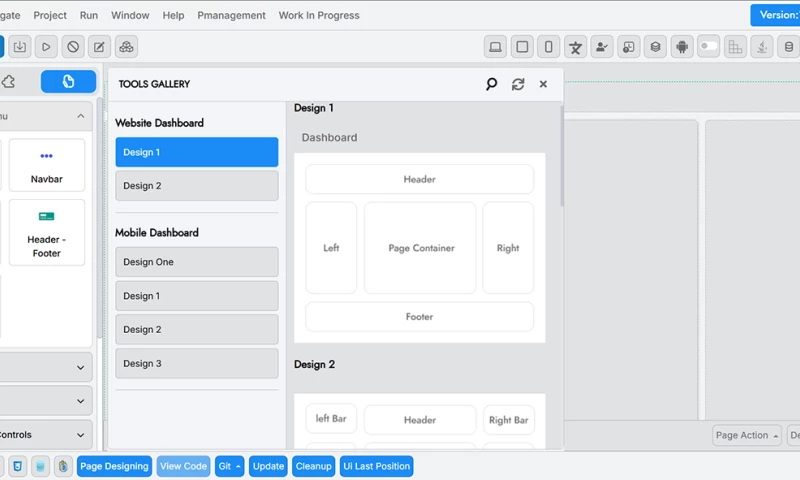The height and width of the screenshot is (480, 800).
Task: Open the Page Action dropdown
Action: pos(747,436)
